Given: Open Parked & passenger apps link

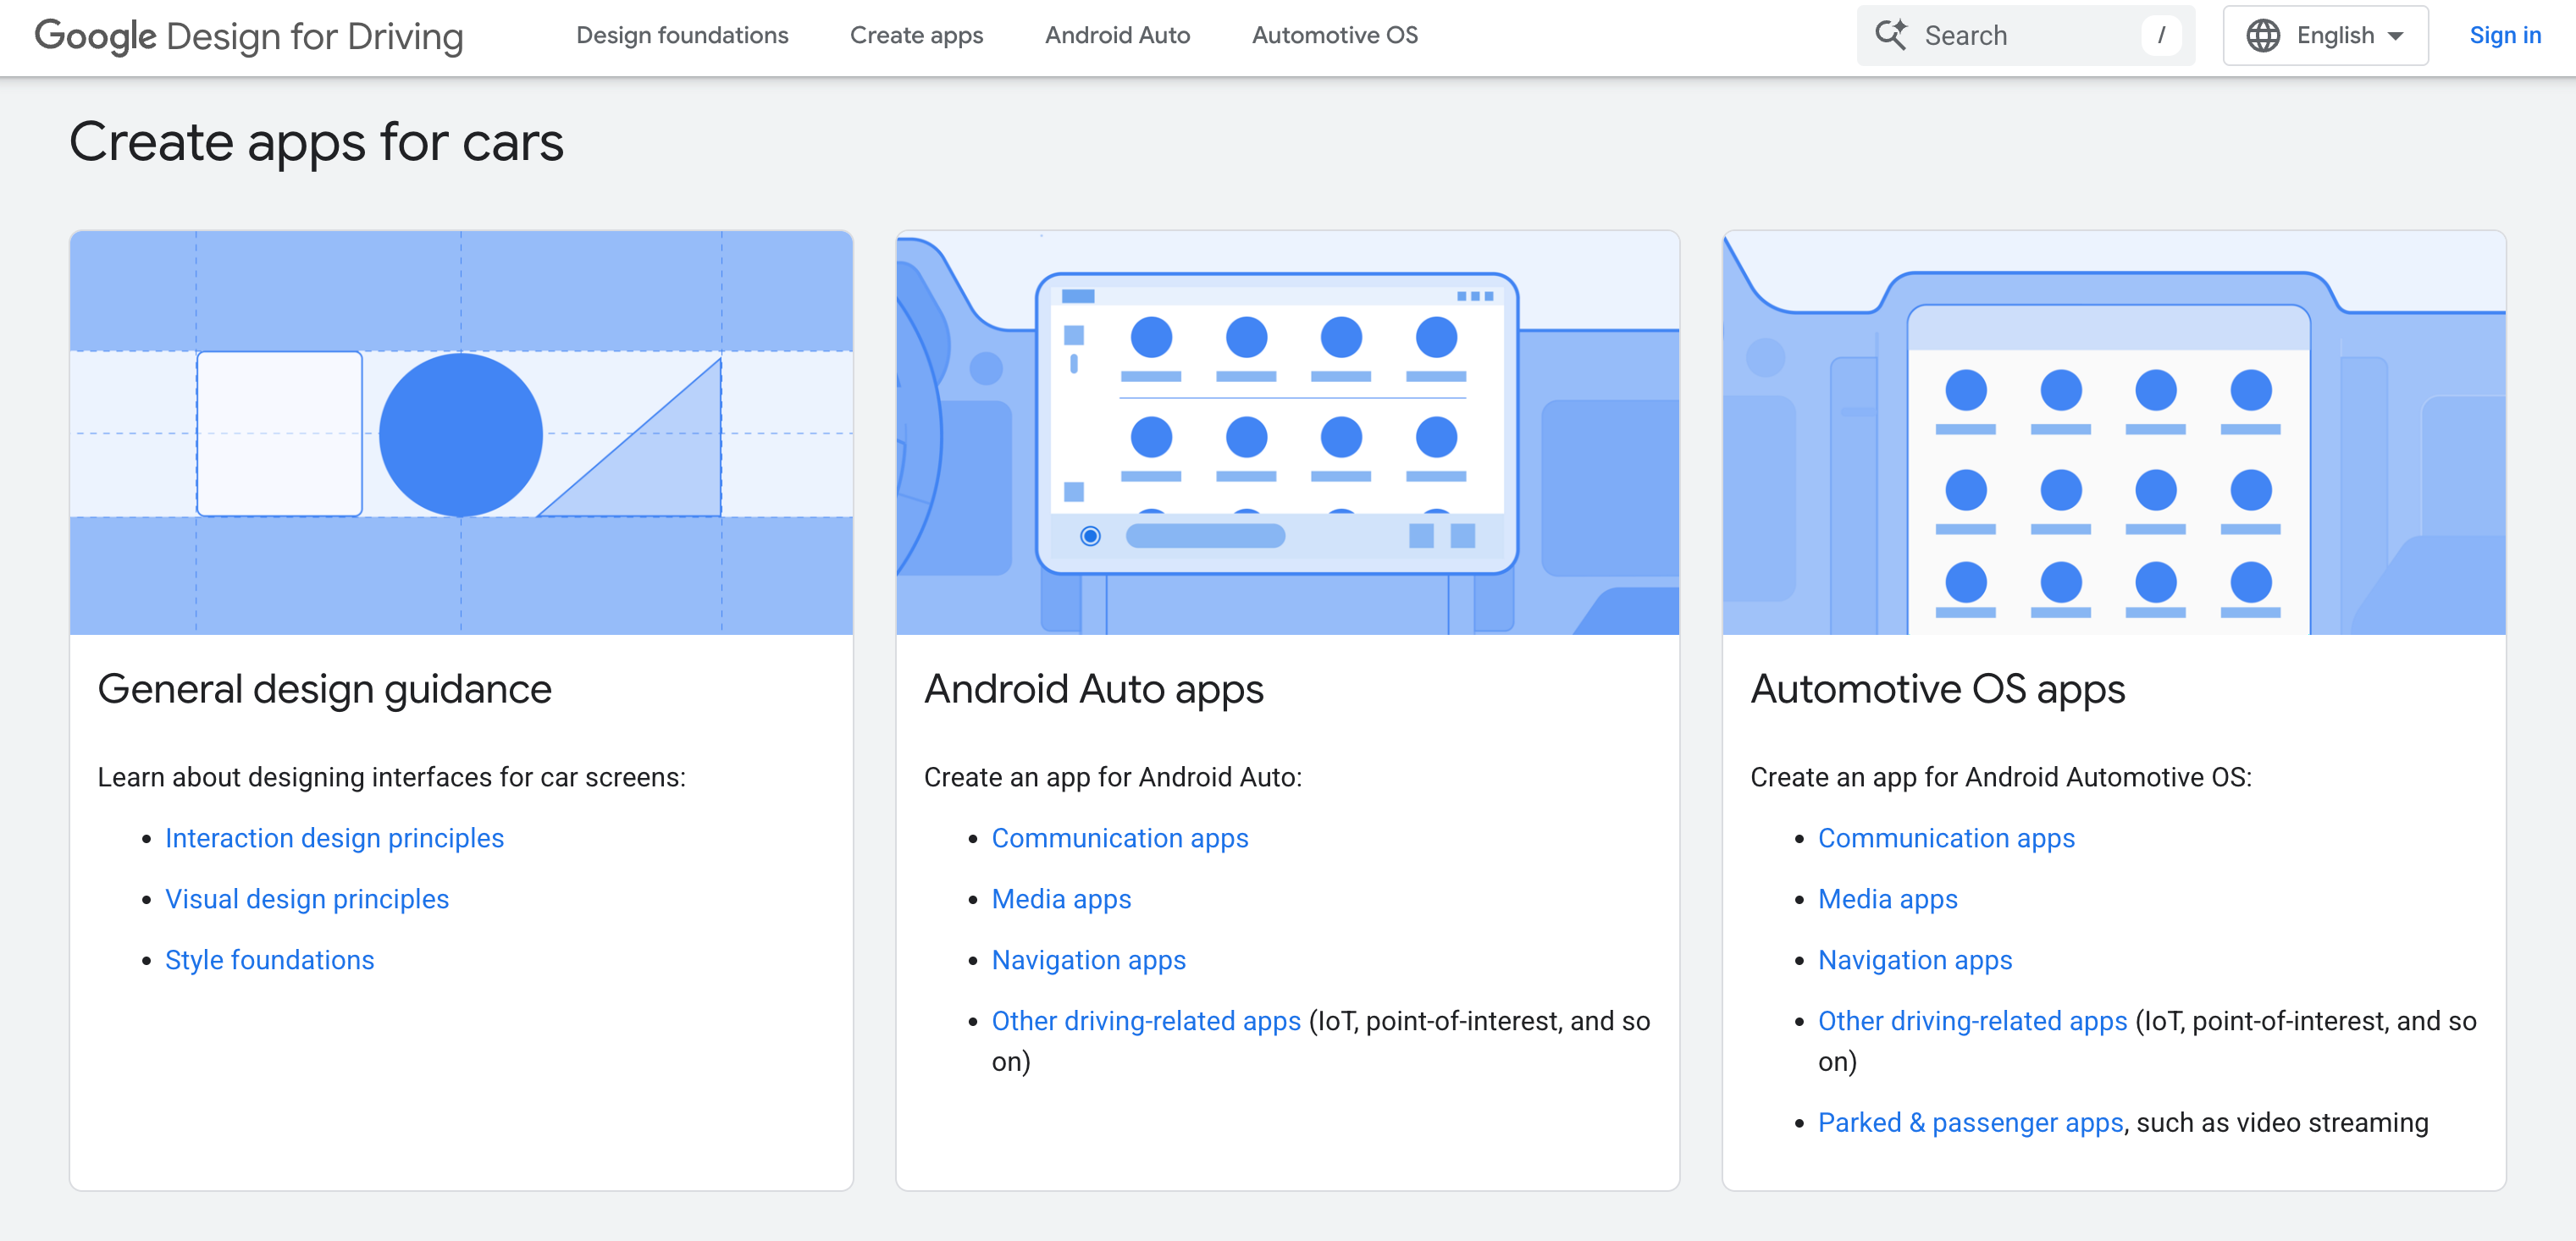Looking at the screenshot, I should point(1970,1122).
